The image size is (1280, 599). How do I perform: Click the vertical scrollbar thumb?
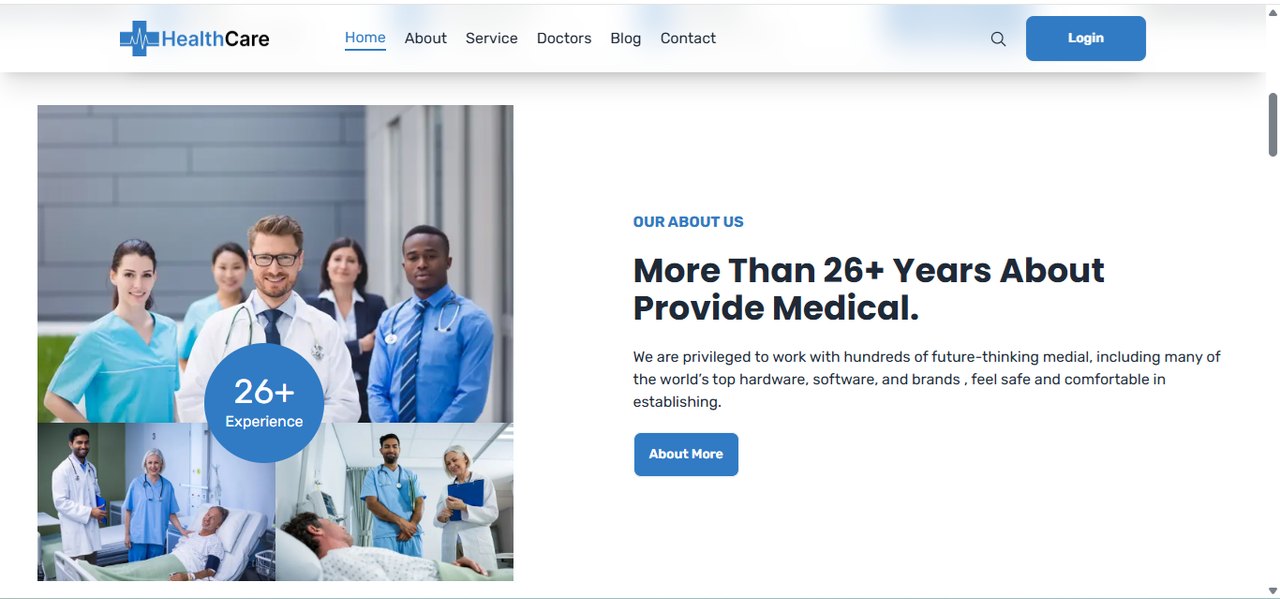click(x=1273, y=125)
